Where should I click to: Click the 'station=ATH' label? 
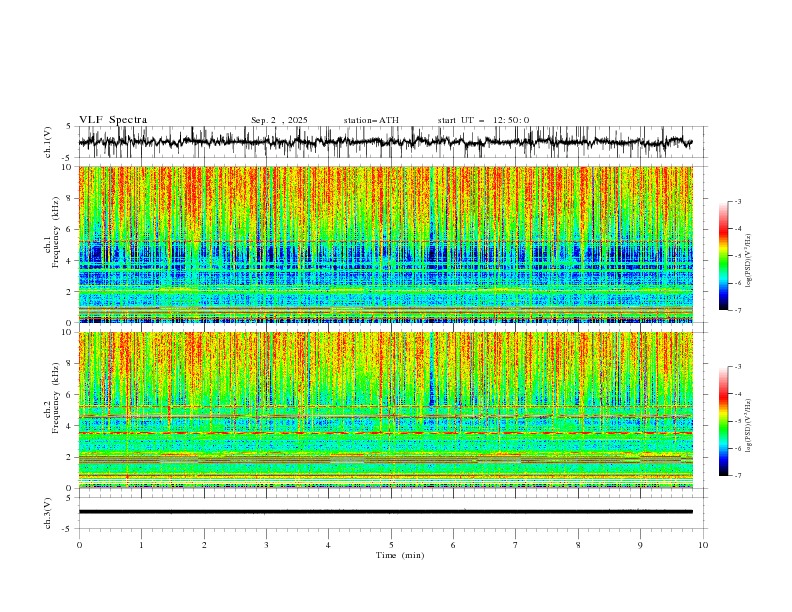tap(371, 120)
